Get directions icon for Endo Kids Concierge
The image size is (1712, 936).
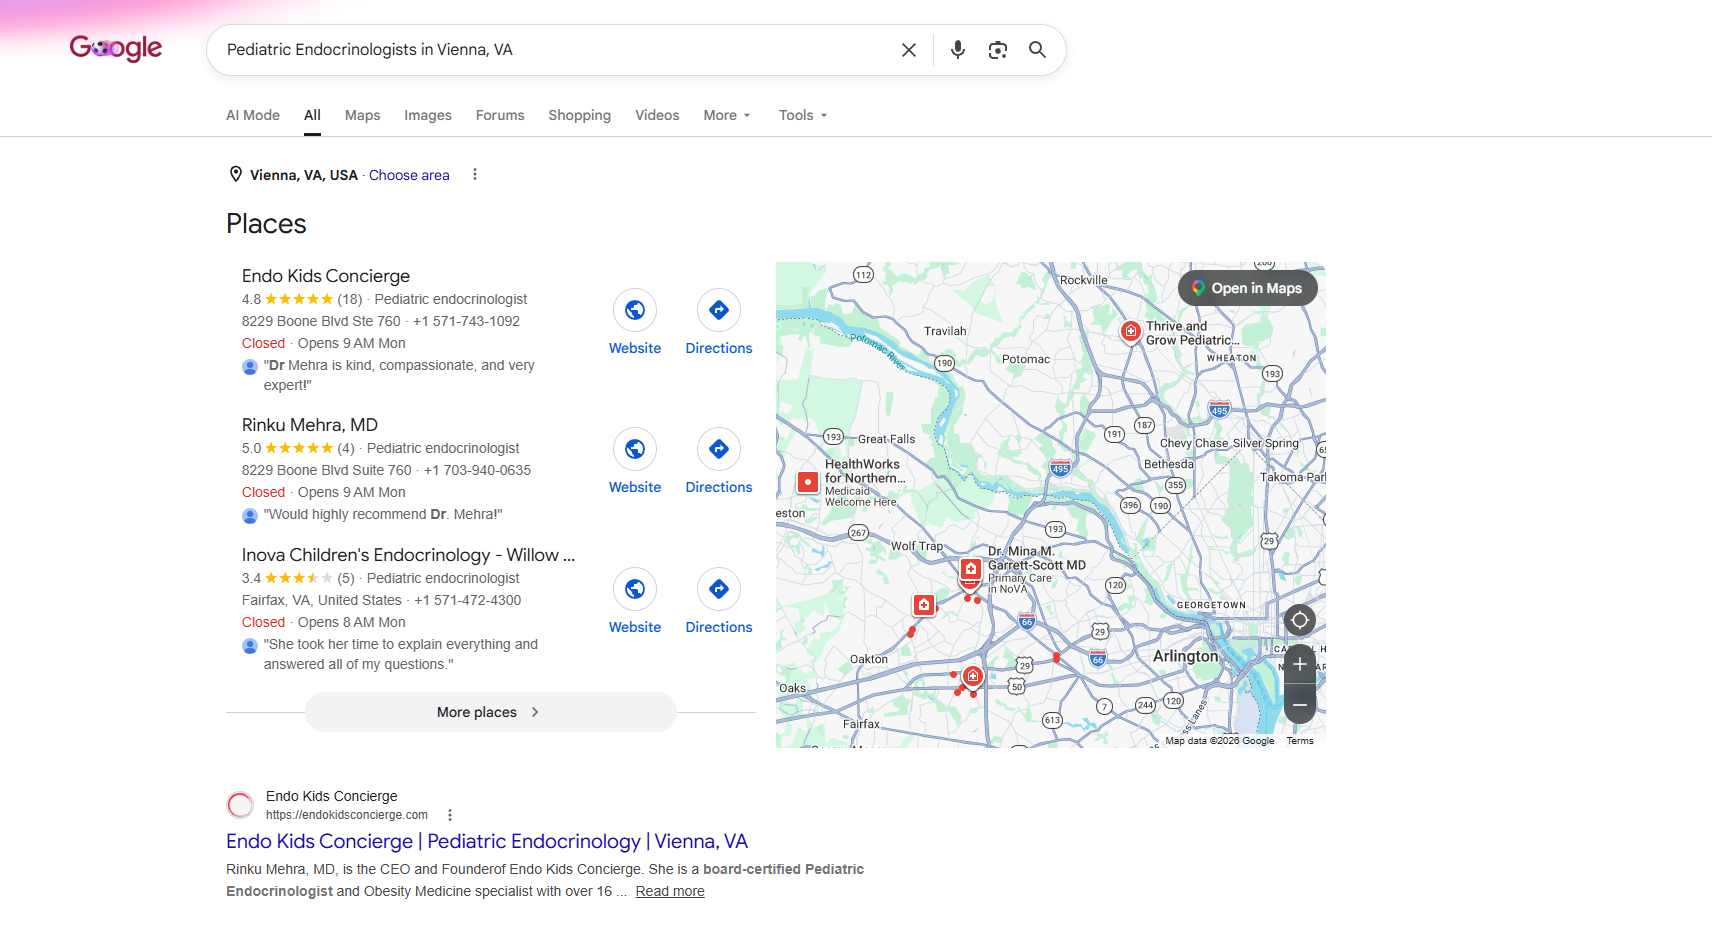click(719, 310)
